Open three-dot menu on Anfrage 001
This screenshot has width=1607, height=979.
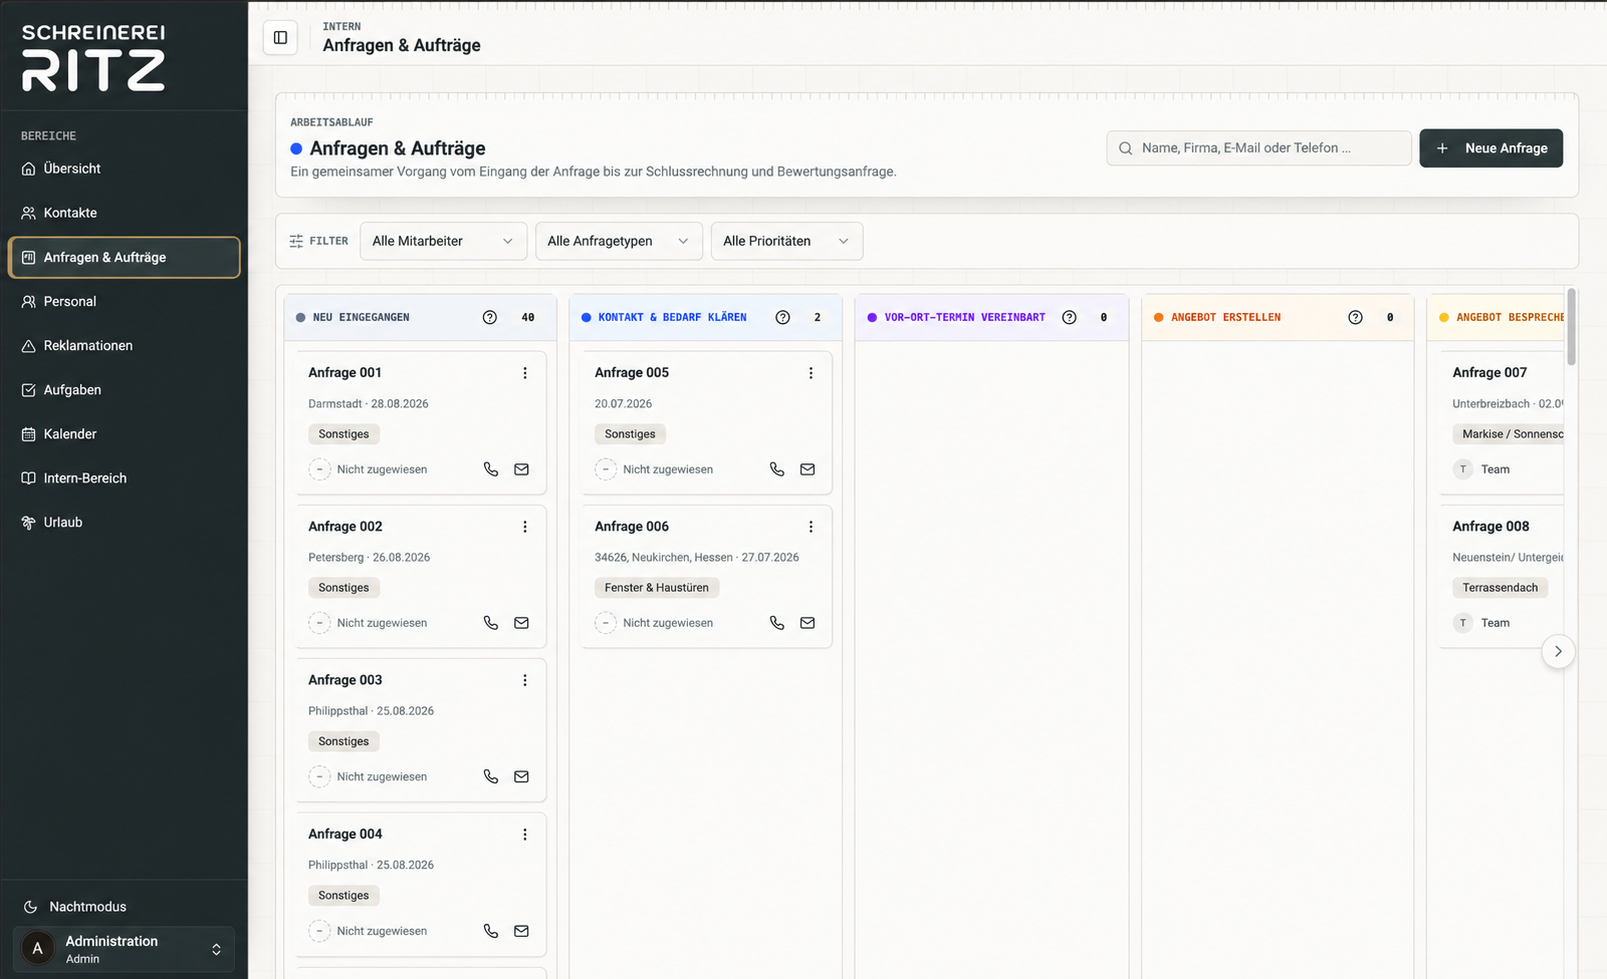525,373
